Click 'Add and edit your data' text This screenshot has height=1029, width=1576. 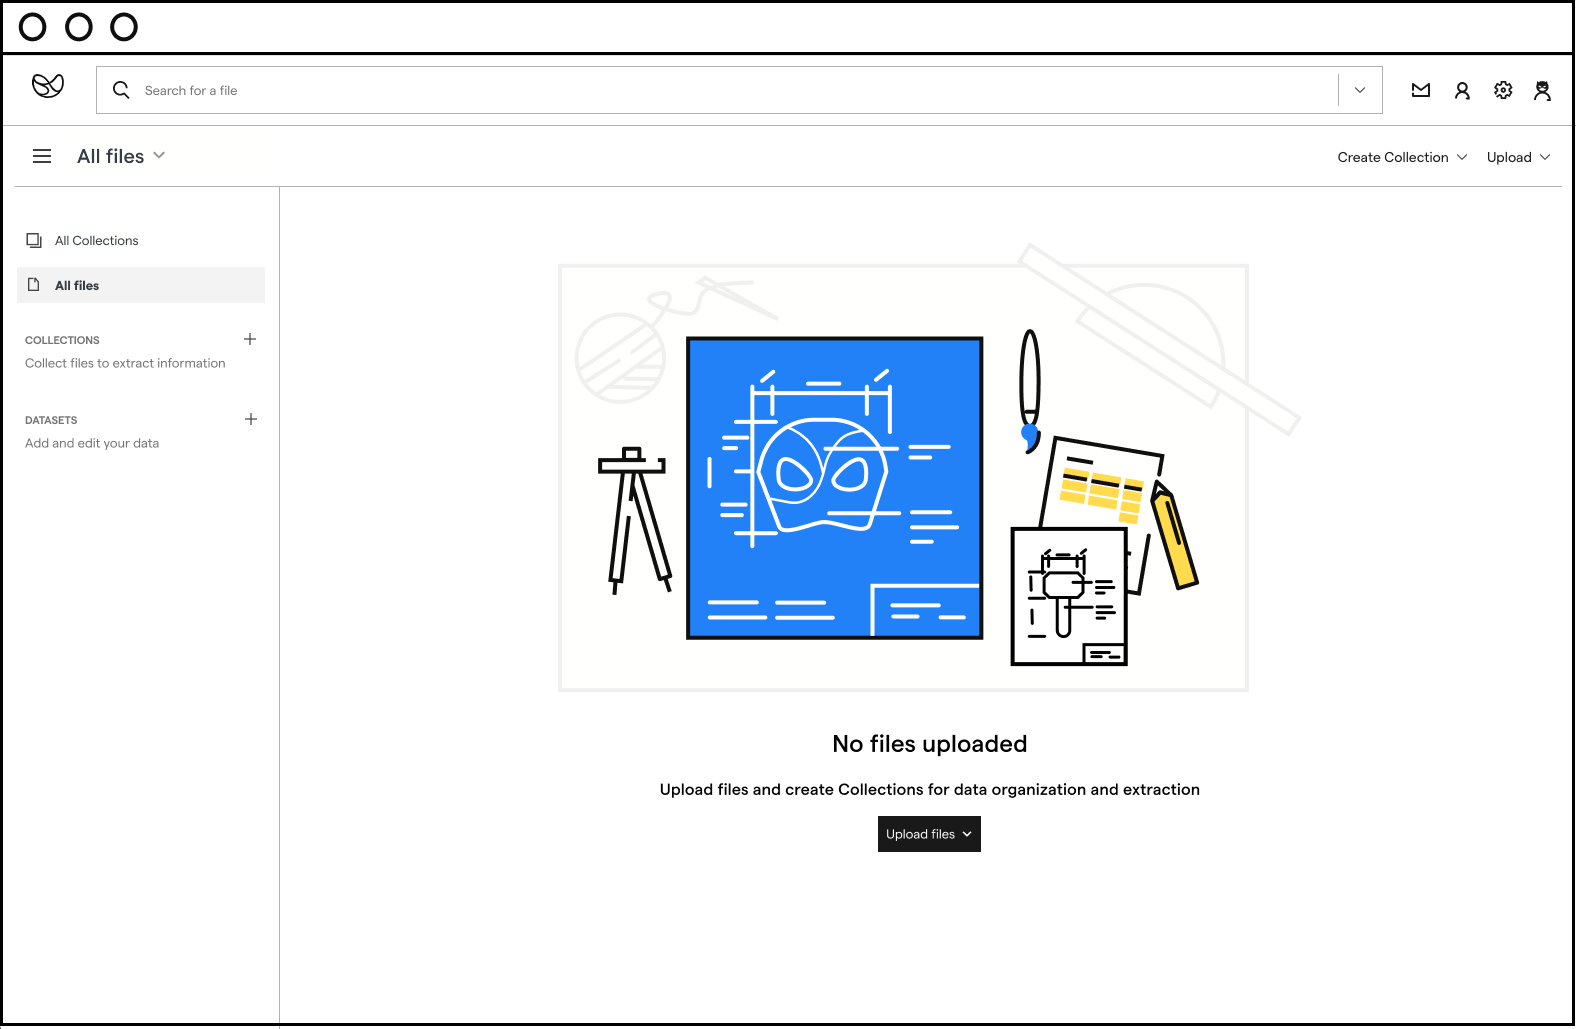pos(92,443)
